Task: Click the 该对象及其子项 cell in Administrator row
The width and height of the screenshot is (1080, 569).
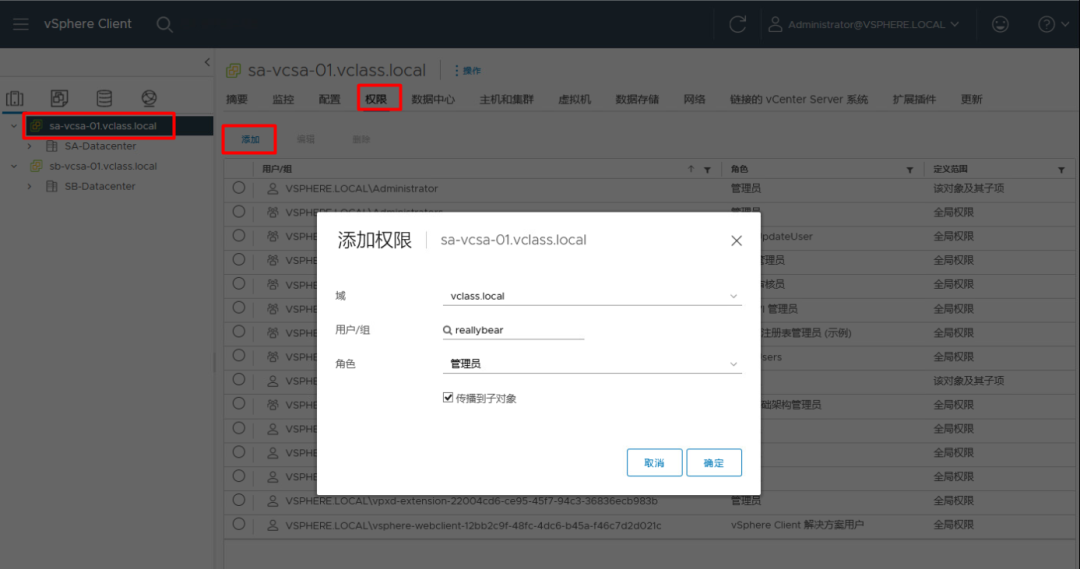Action: 968,188
